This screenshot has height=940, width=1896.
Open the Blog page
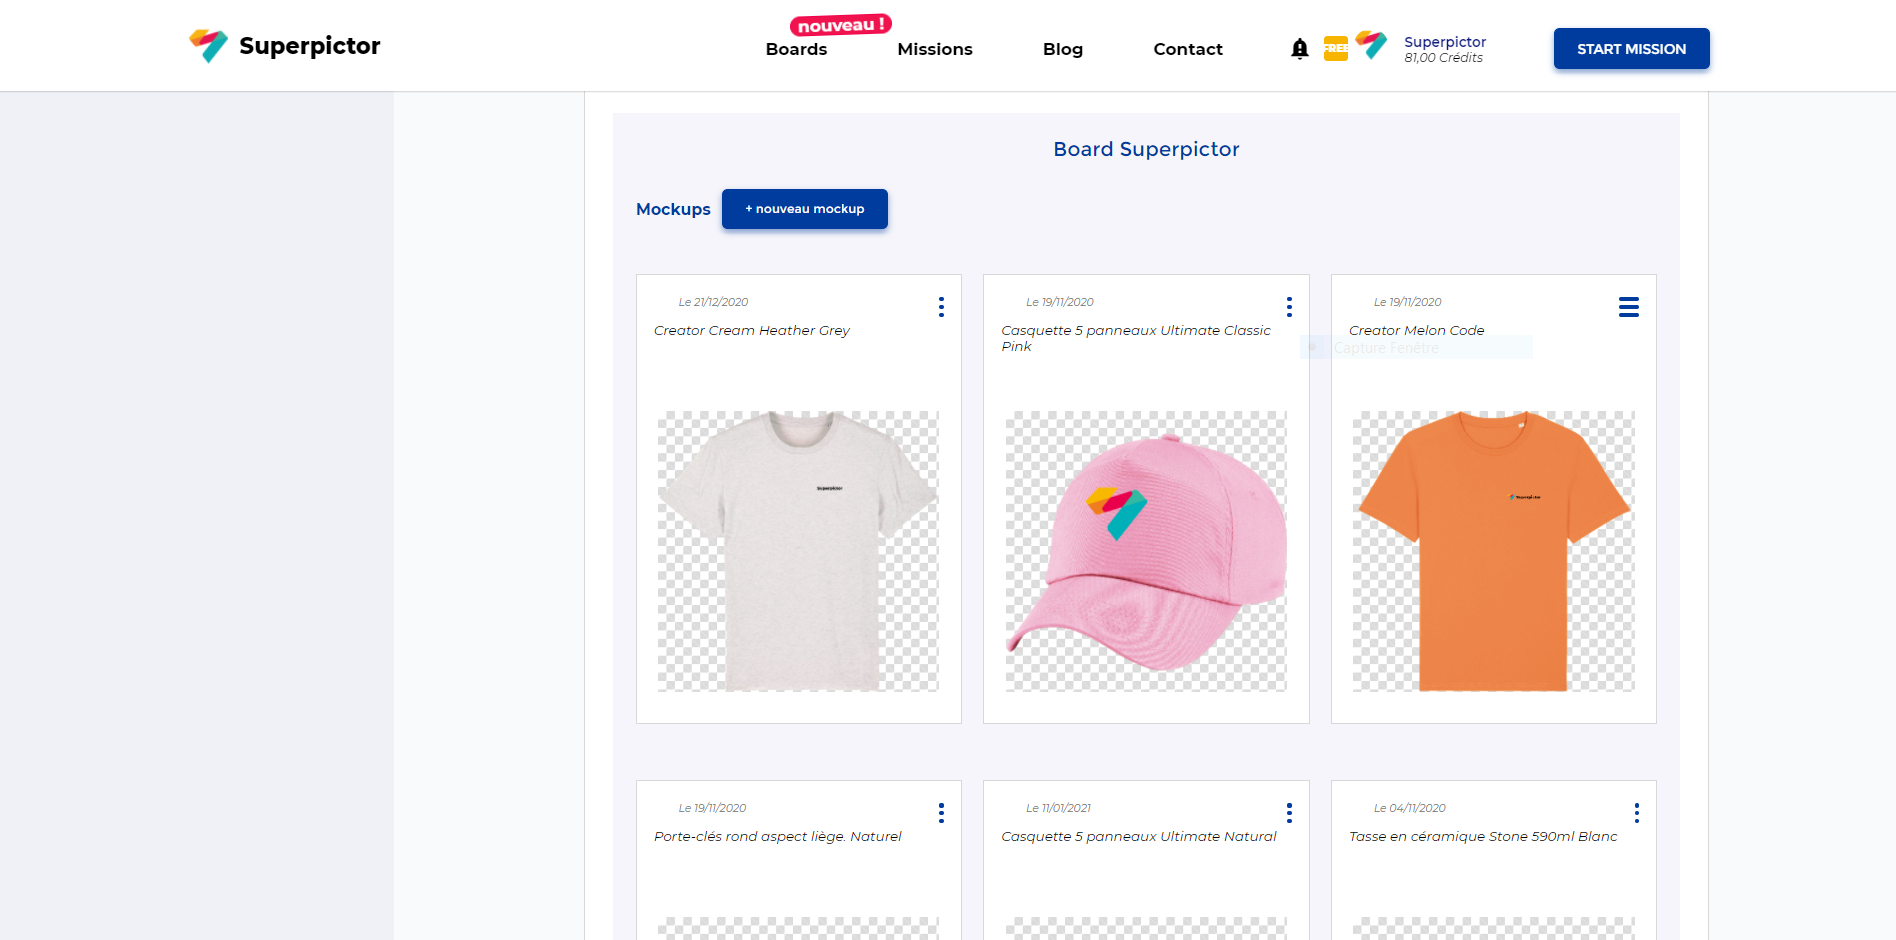pos(1063,49)
